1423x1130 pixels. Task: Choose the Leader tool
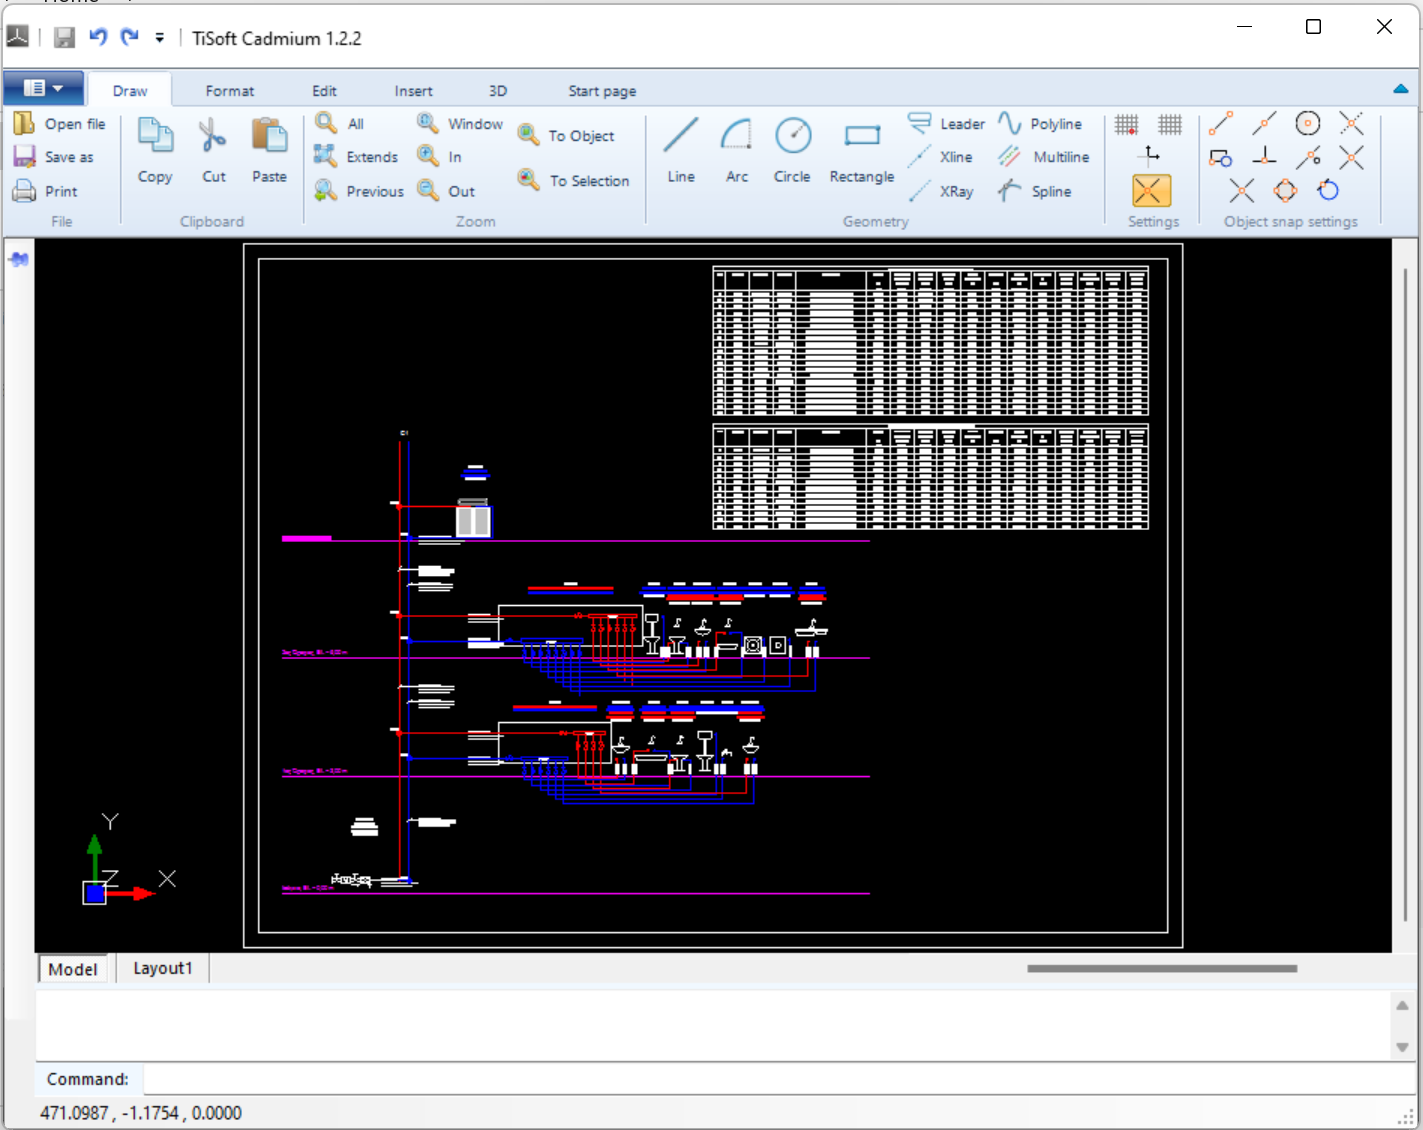(x=946, y=124)
